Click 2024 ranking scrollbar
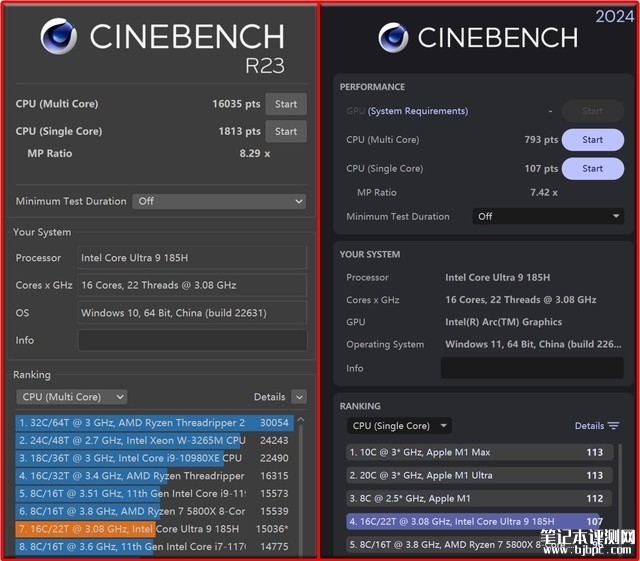The image size is (640, 561). [x=620, y=498]
